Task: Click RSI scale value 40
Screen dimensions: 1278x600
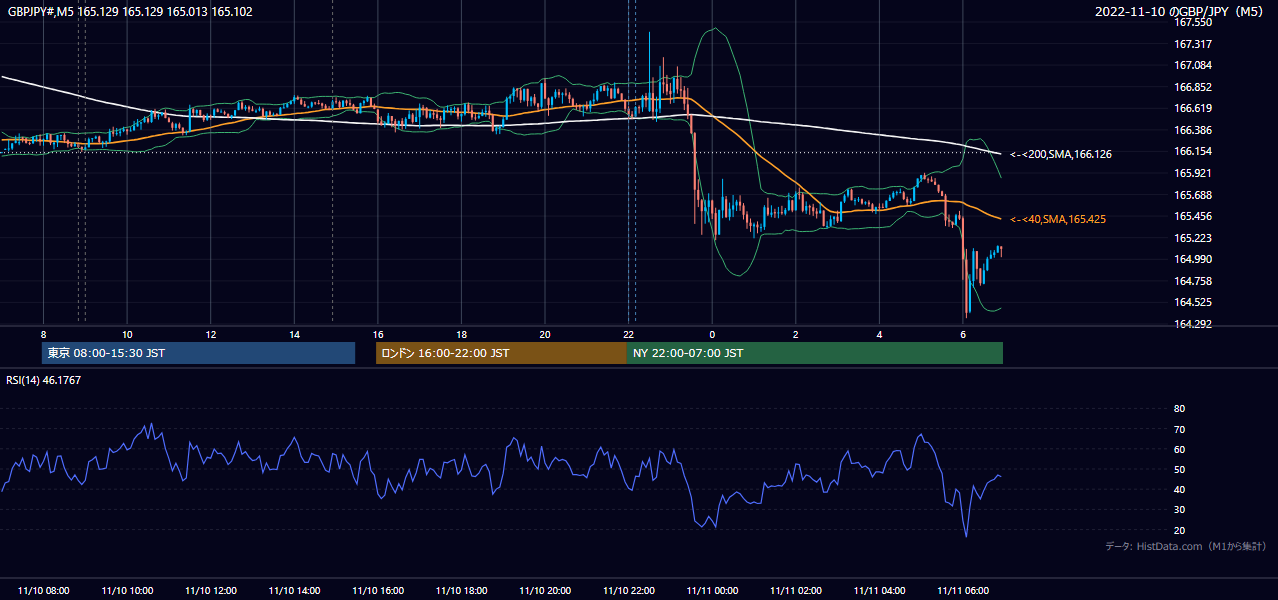Action: [1179, 489]
